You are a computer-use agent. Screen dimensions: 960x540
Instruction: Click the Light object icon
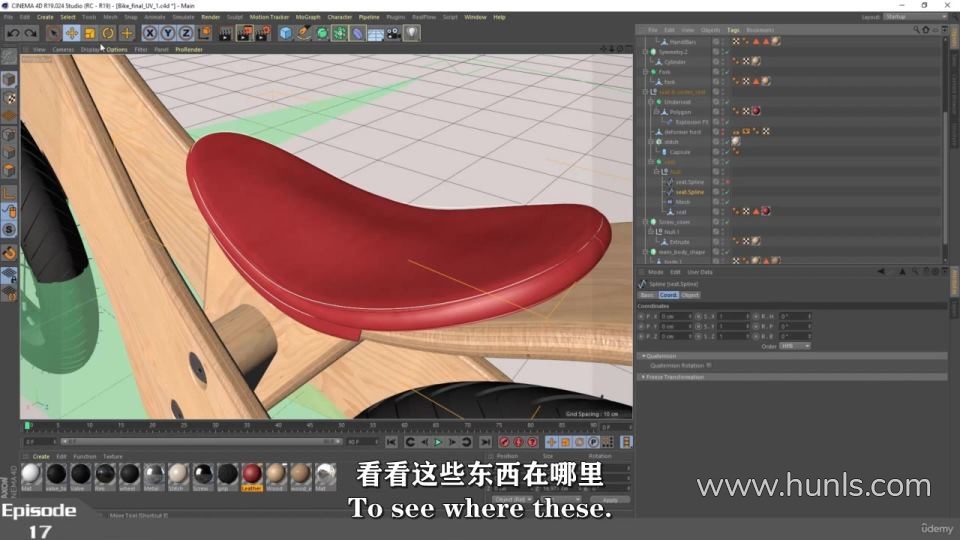pyautogui.click(x=411, y=33)
